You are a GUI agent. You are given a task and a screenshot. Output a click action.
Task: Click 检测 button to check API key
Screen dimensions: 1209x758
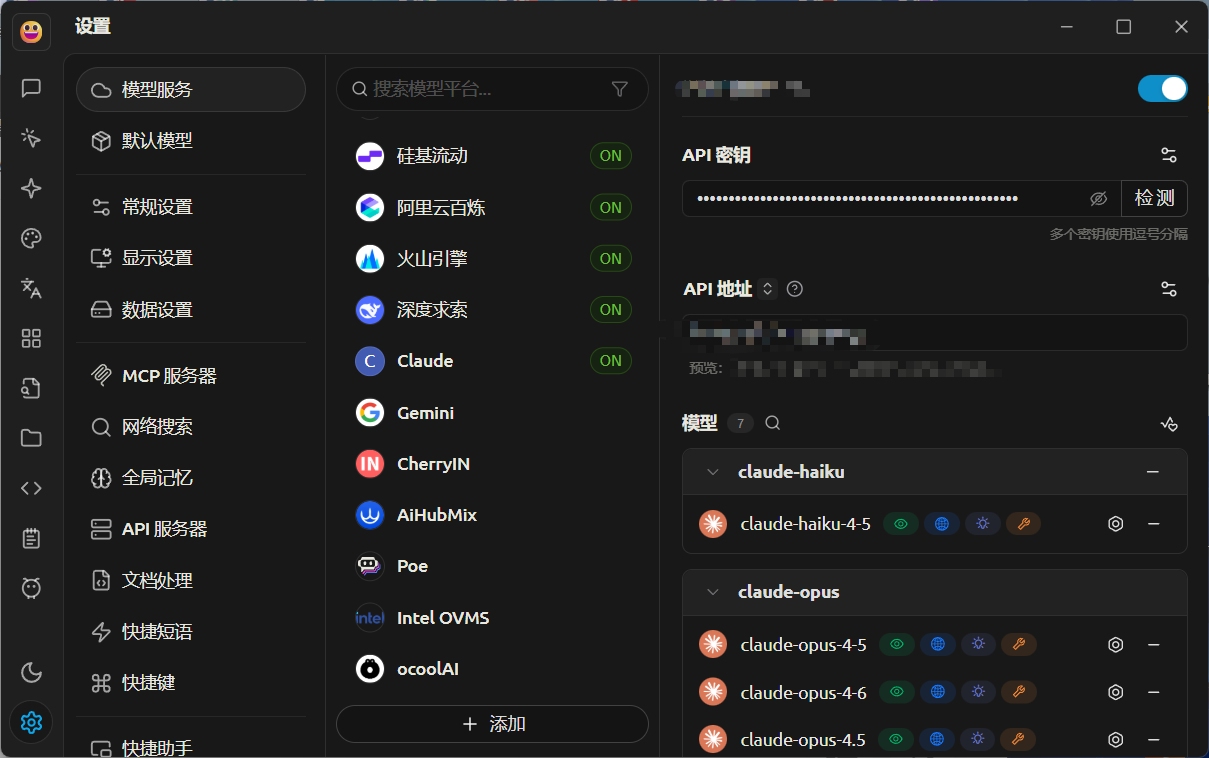tap(1154, 199)
